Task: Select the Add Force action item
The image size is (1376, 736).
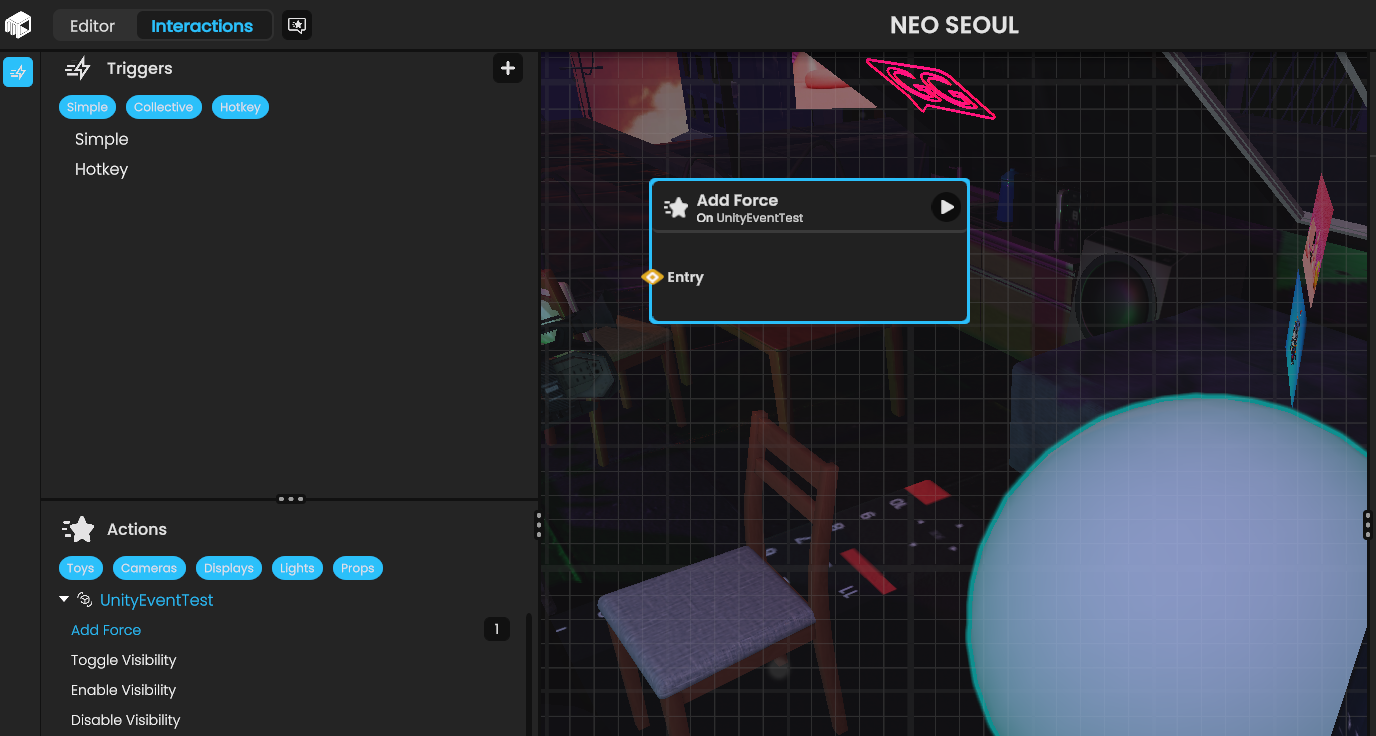Action: [x=106, y=630]
